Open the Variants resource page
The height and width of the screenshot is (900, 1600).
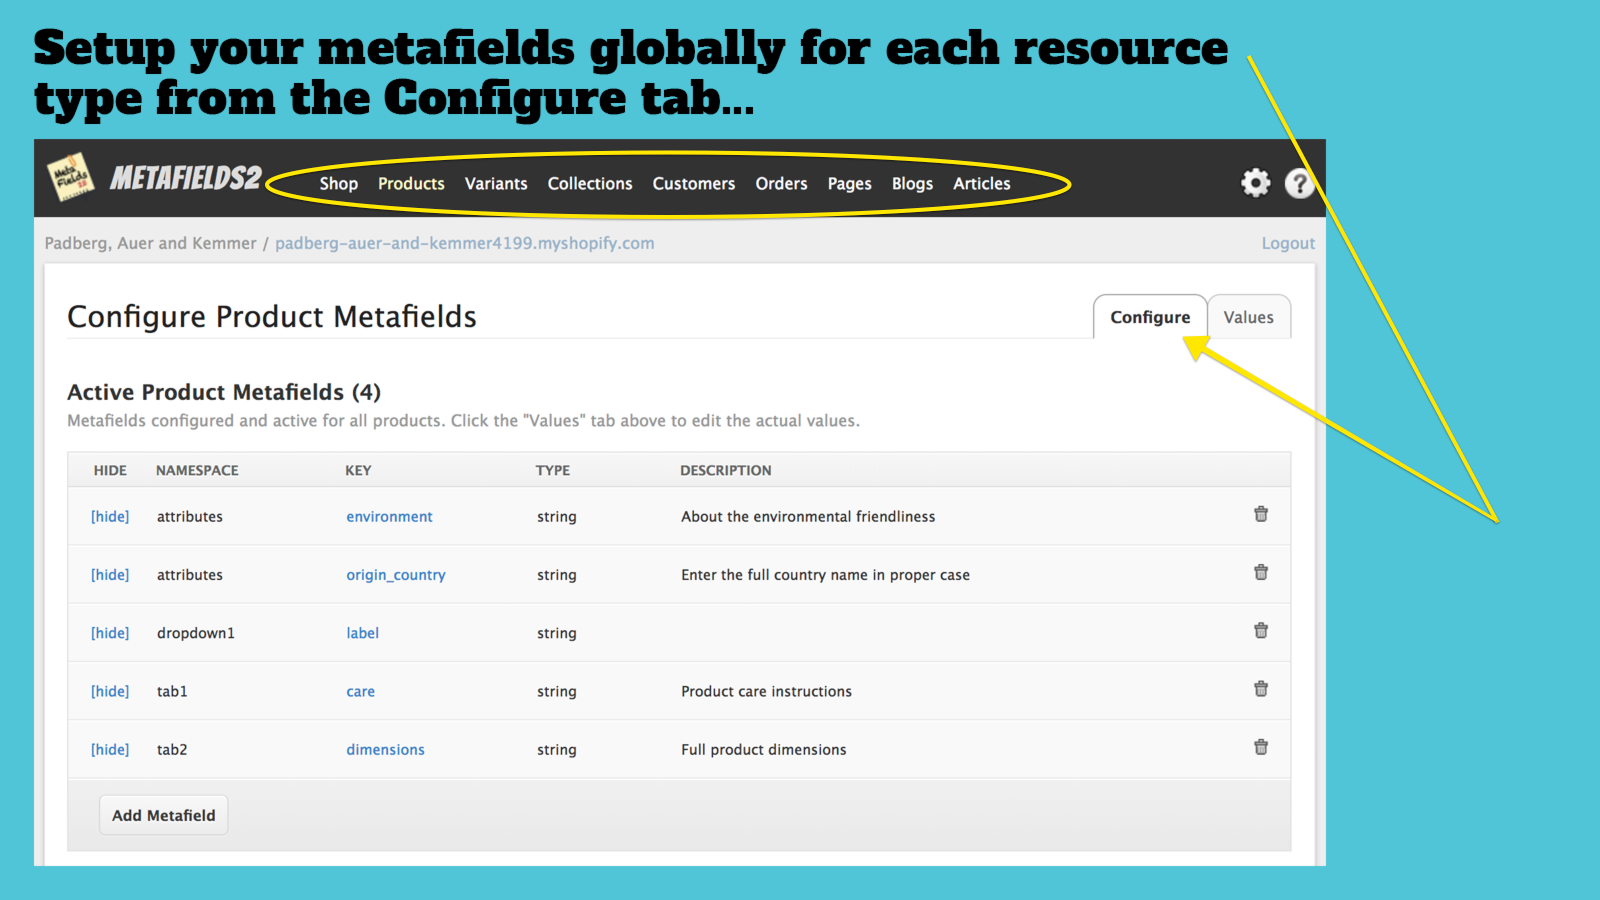point(496,184)
